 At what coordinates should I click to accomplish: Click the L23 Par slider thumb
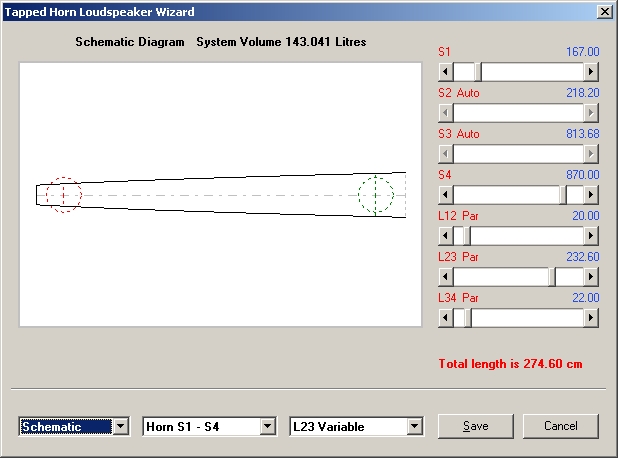point(552,277)
